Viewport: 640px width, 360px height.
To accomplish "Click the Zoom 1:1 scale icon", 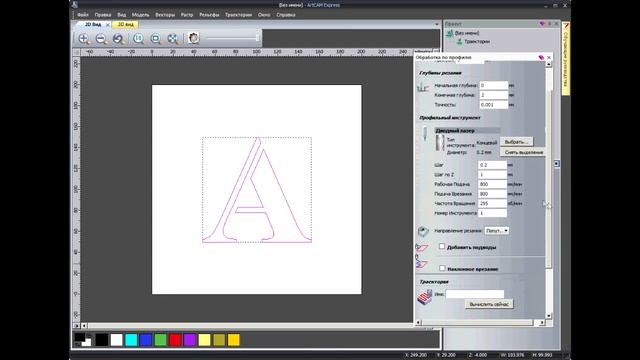I will click(x=138, y=39).
